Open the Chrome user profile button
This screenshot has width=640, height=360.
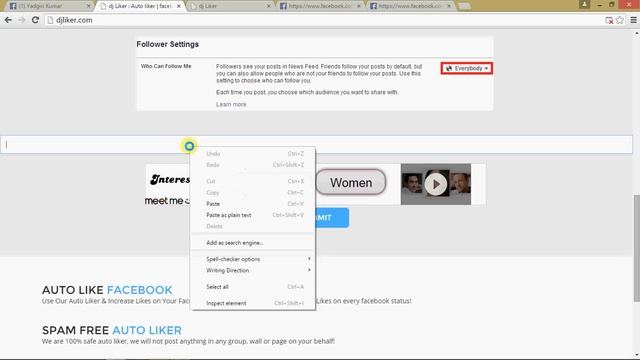(x=584, y=4)
